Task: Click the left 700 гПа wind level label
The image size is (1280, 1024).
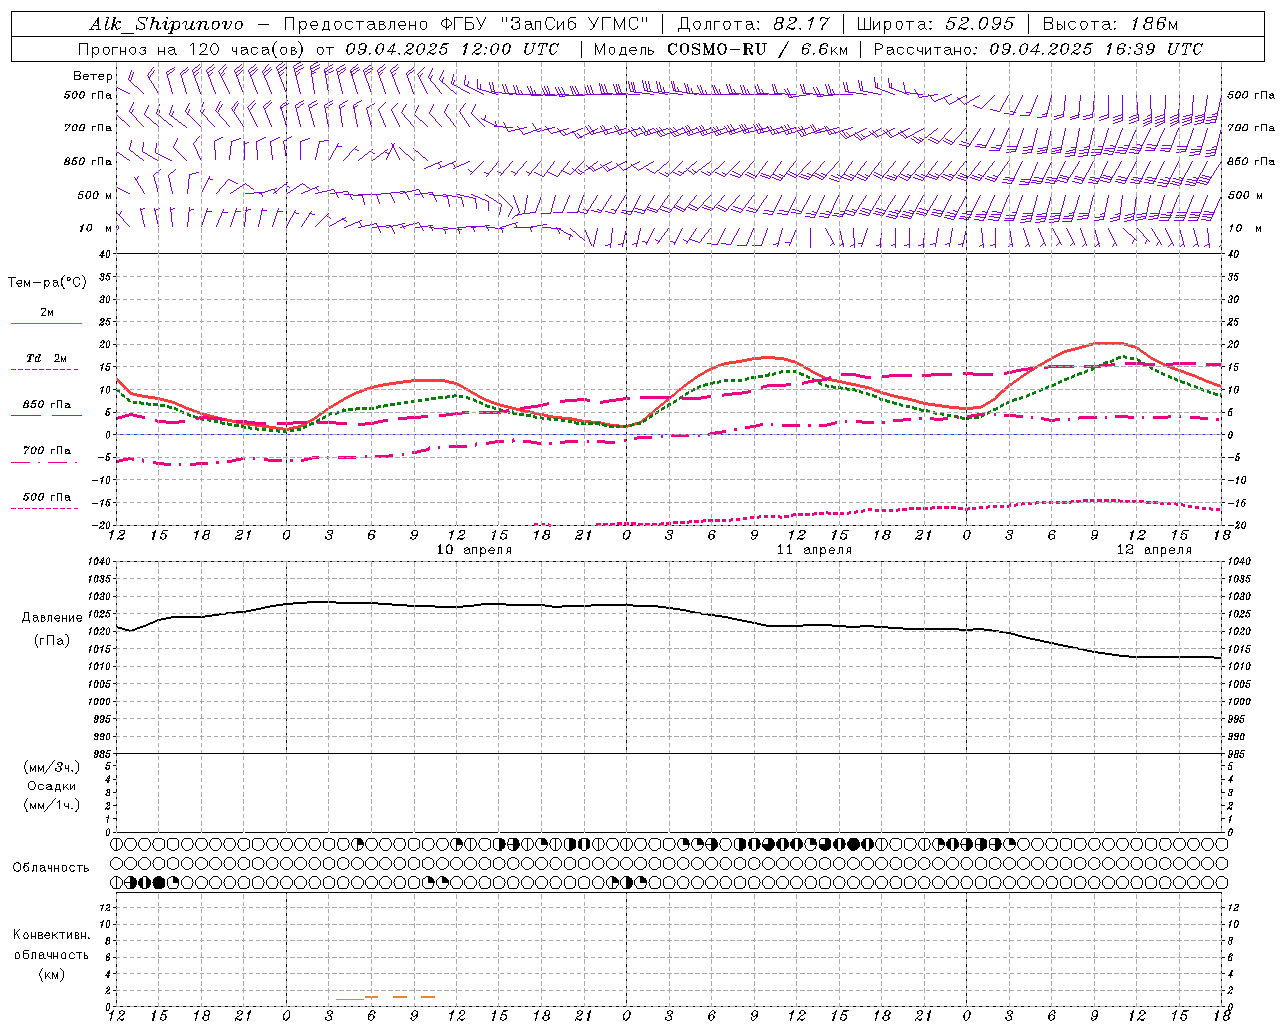Action: tap(88, 128)
